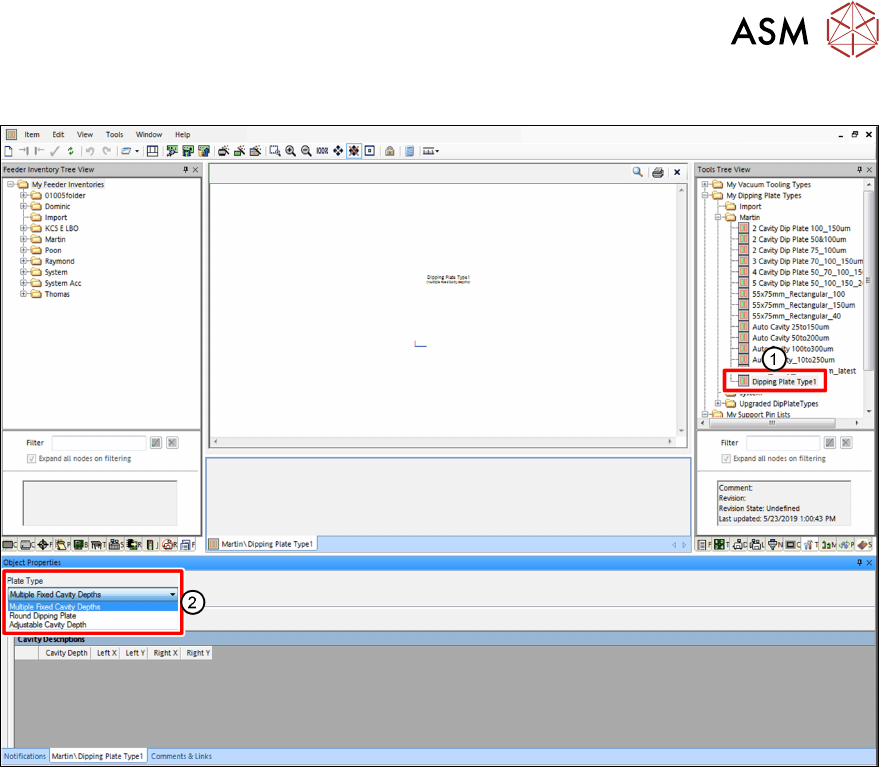Switch to the Comments & Links tab
The image size is (879, 767).
[x=181, y=756]
